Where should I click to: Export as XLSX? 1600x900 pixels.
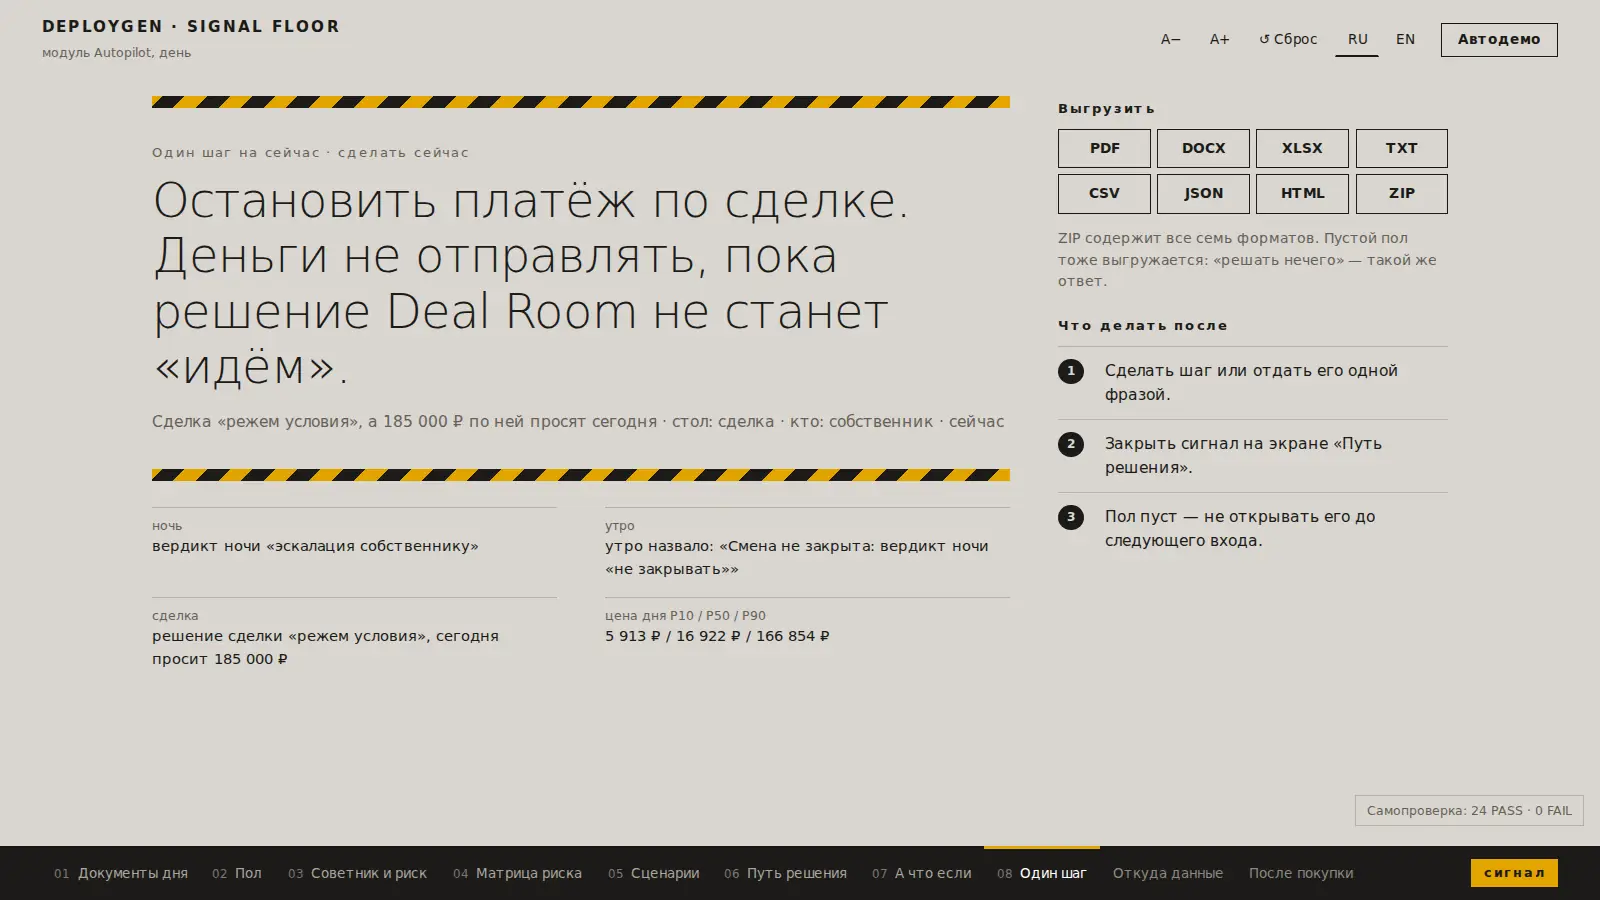1302,148
